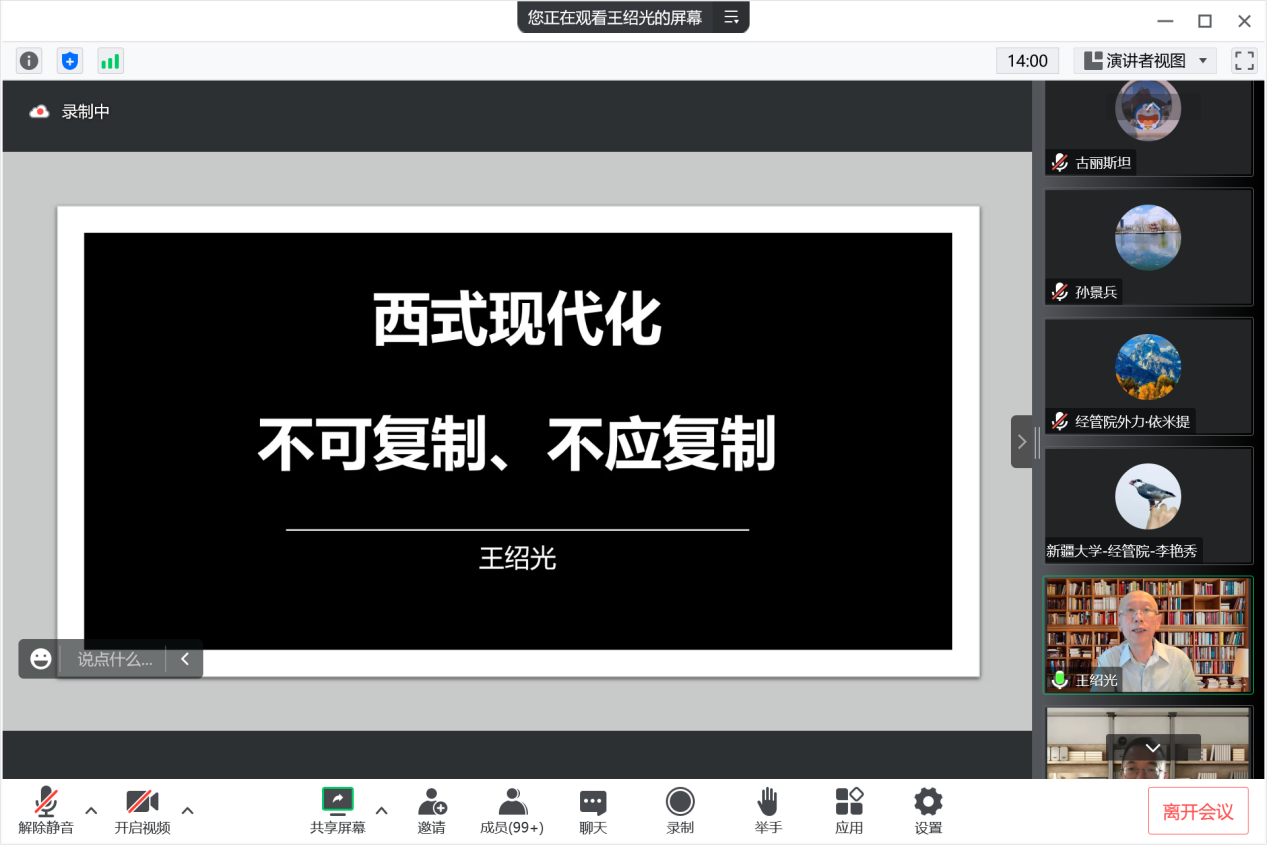
Task: Click the meeting security shield icon
Action: (x=69, y=60)
